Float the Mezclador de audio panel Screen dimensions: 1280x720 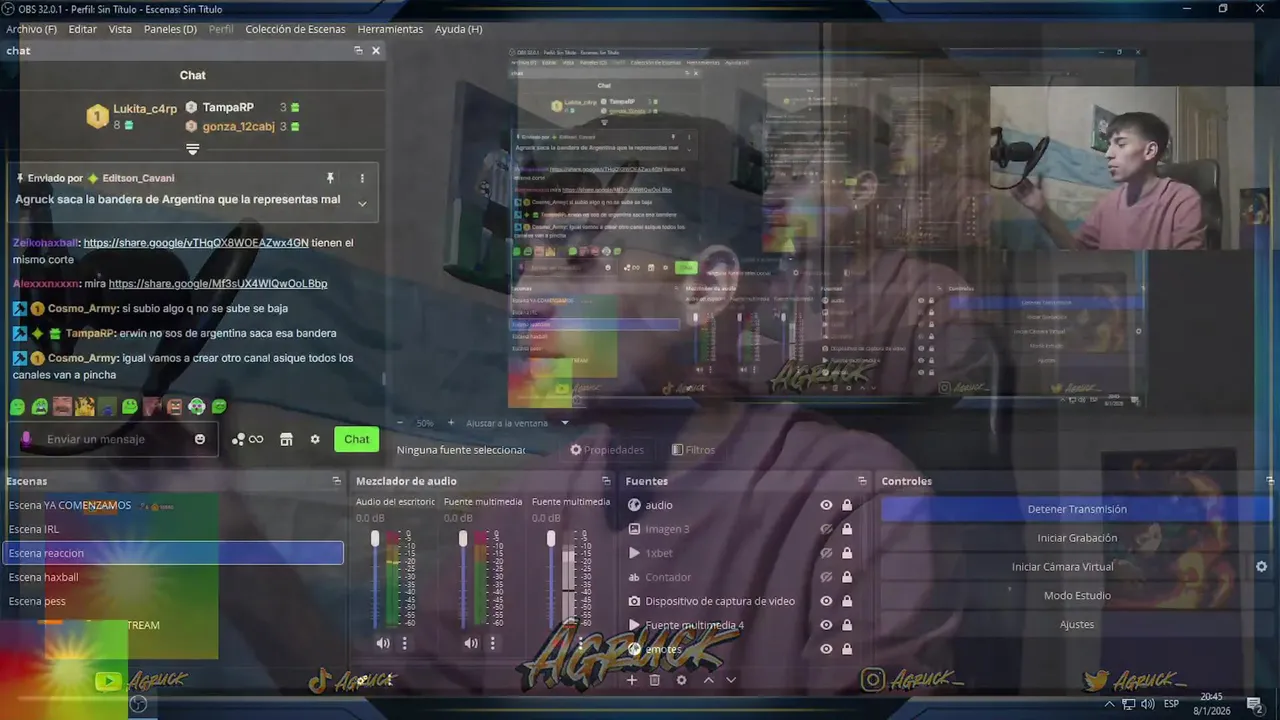click(x=605, y=481)
